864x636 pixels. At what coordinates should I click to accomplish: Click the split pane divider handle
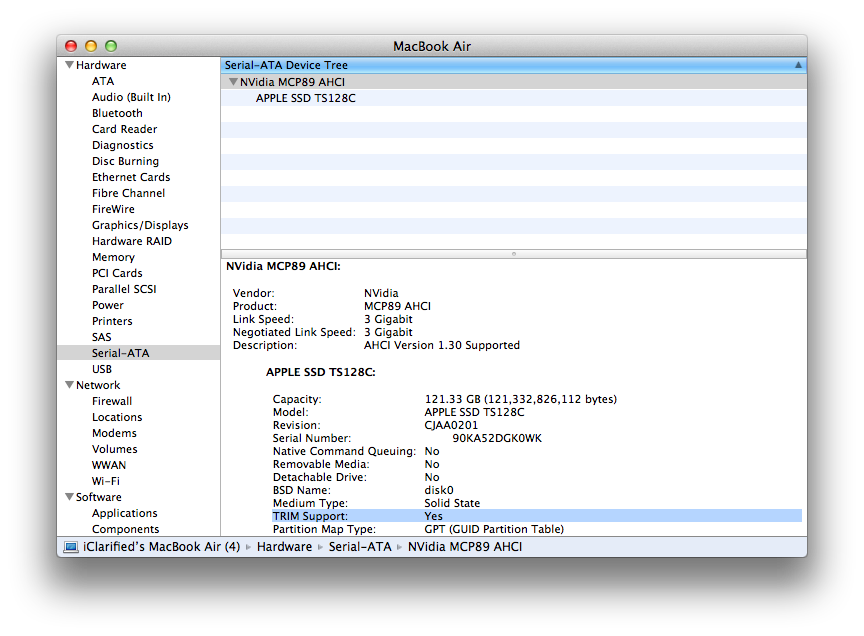click(513, 254)
